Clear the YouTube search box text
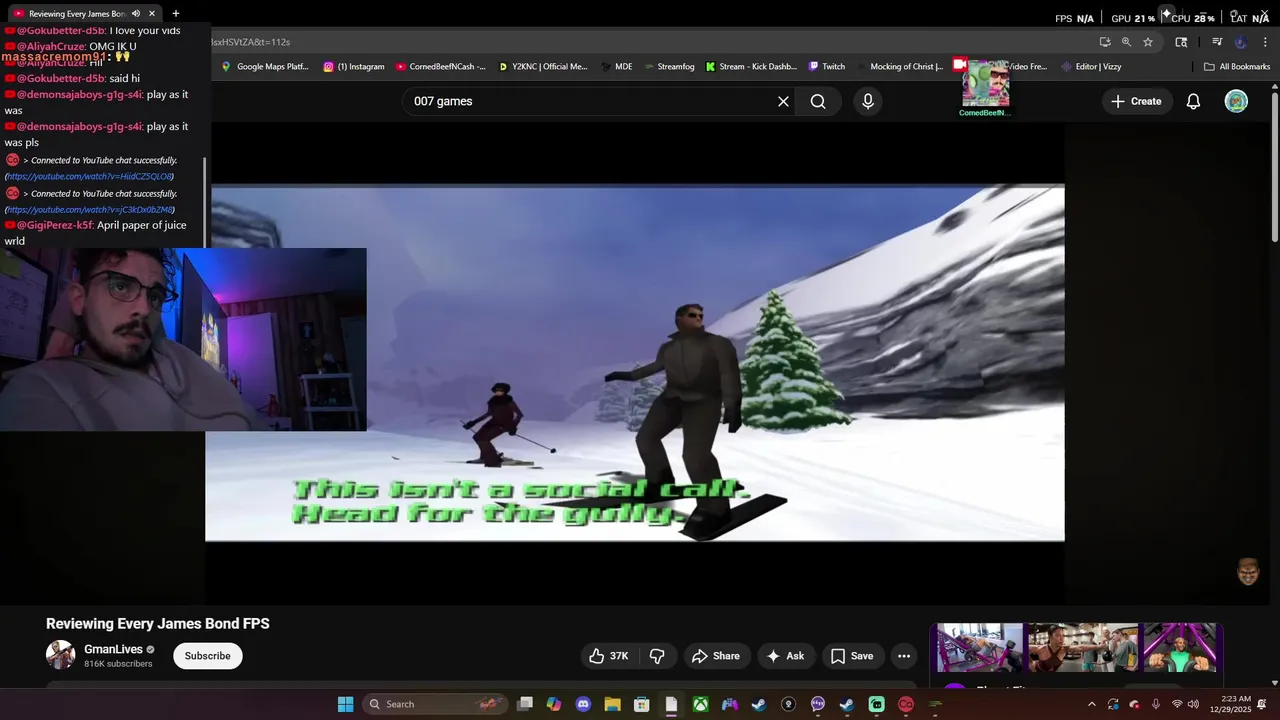 click(783, 101)
